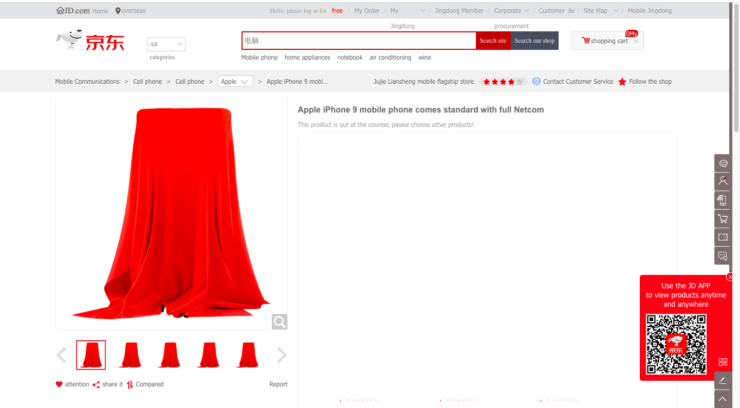
Task: Click wine hot search keyword
Action: pyautogui.click(x=424, y=58)
